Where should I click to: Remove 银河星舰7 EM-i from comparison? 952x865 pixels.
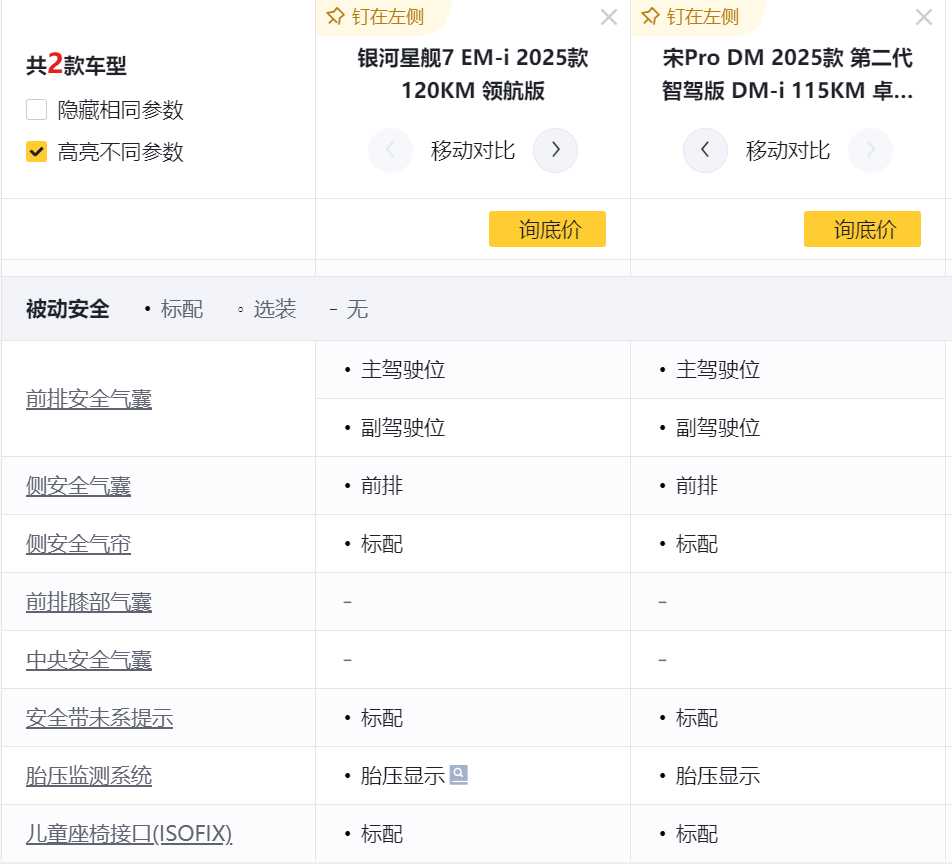click(x=608, y=17)
